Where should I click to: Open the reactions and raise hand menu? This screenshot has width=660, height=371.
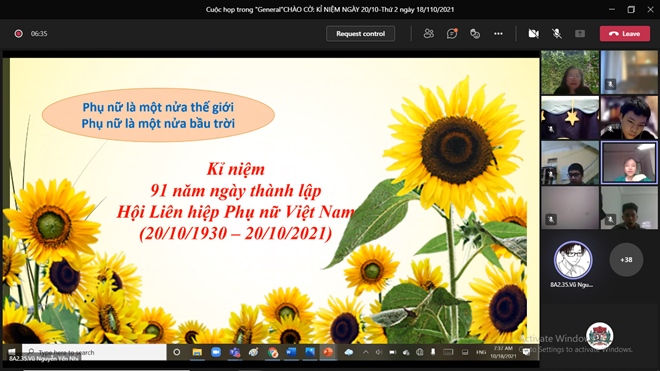coord(475,34)
